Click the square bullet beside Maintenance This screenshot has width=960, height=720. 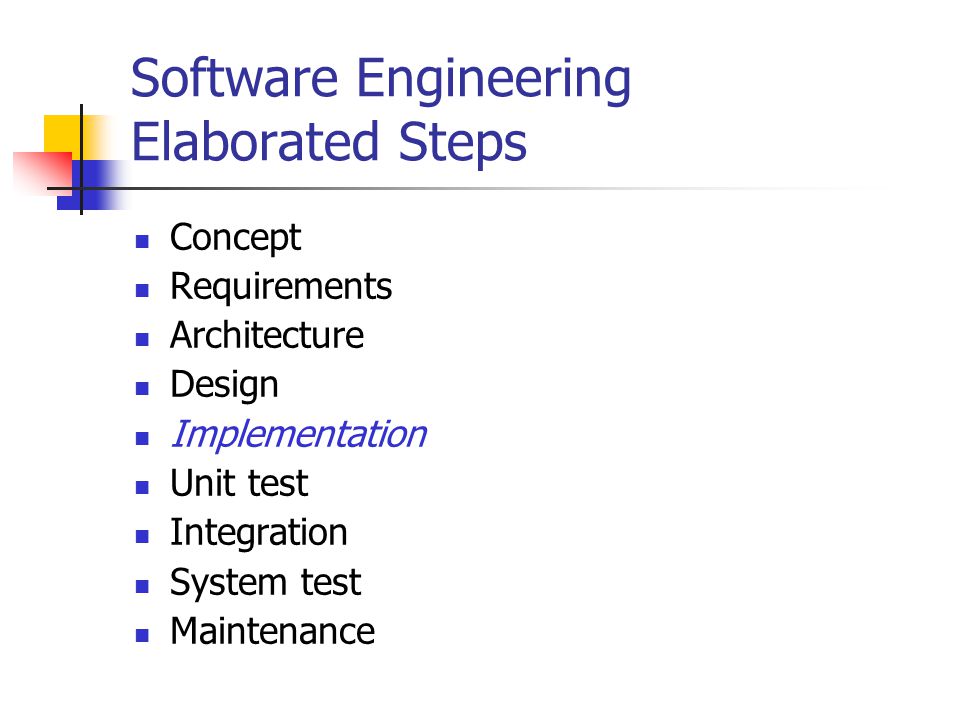click(142, 635)
